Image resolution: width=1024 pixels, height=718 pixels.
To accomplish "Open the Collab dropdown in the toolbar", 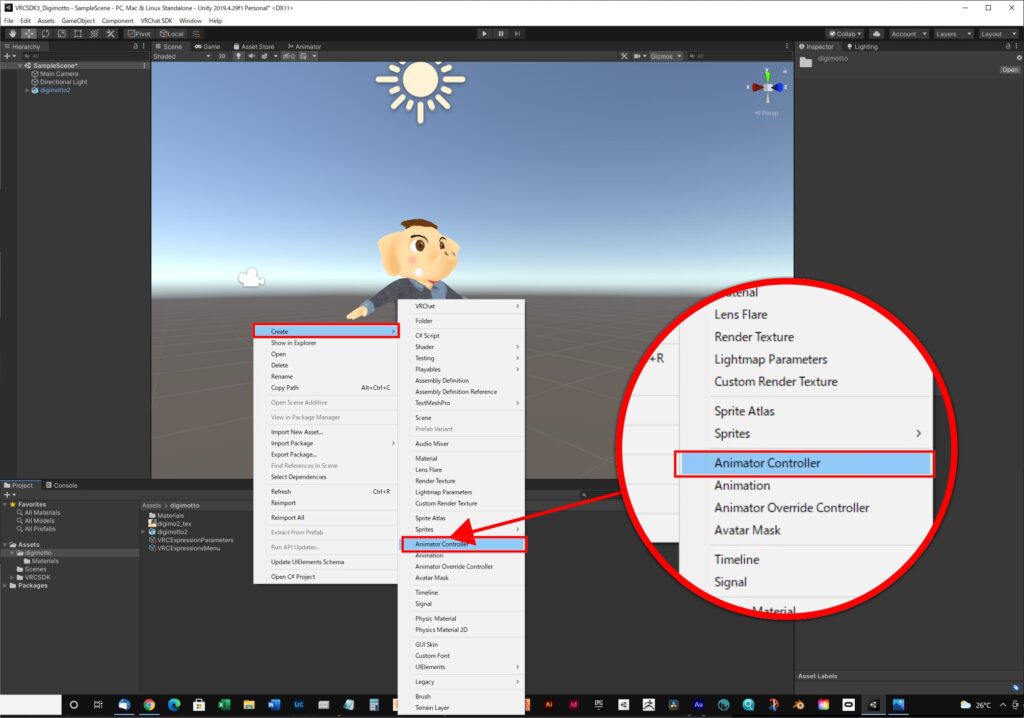I will tap(845, 33).
